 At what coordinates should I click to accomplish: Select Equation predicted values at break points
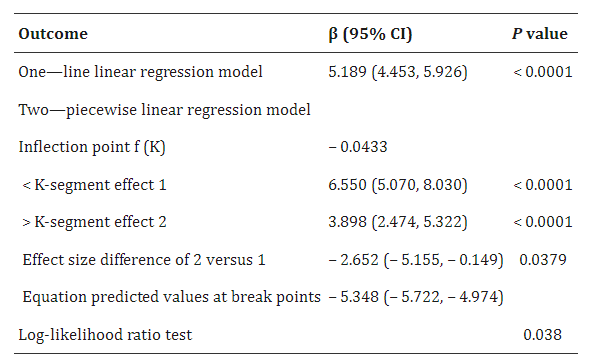[172, 297]
